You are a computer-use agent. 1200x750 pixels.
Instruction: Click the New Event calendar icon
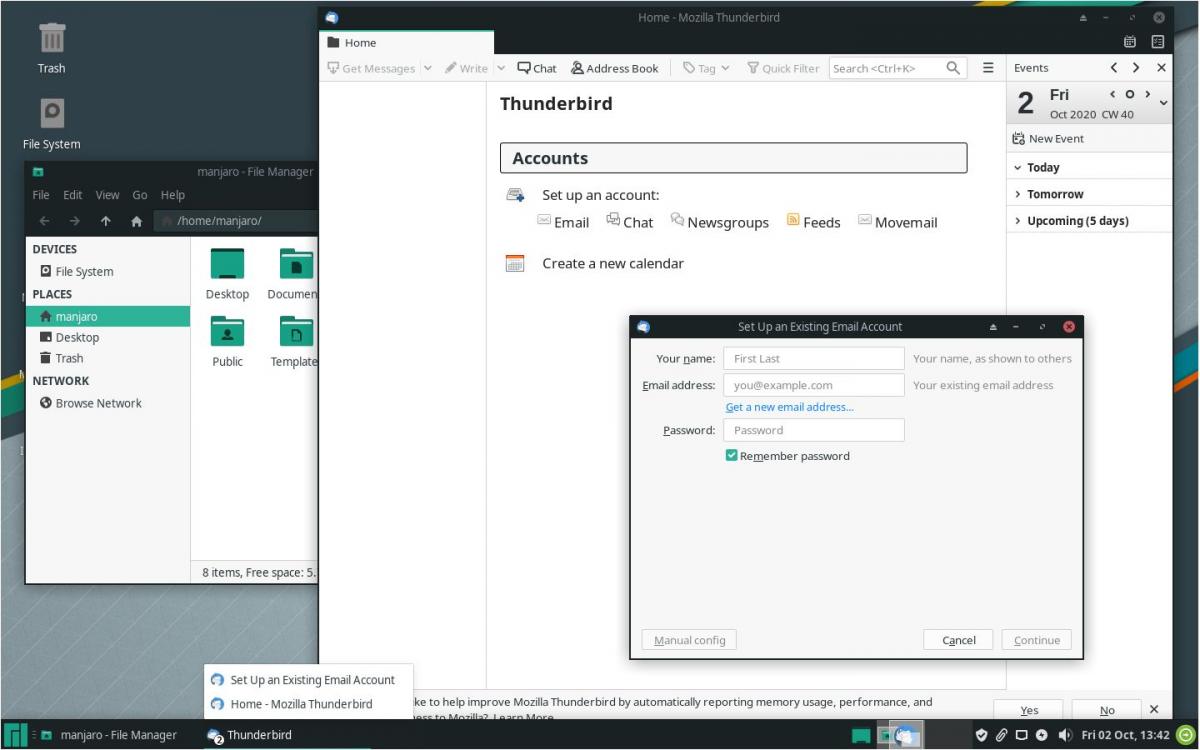[1018, 139]
